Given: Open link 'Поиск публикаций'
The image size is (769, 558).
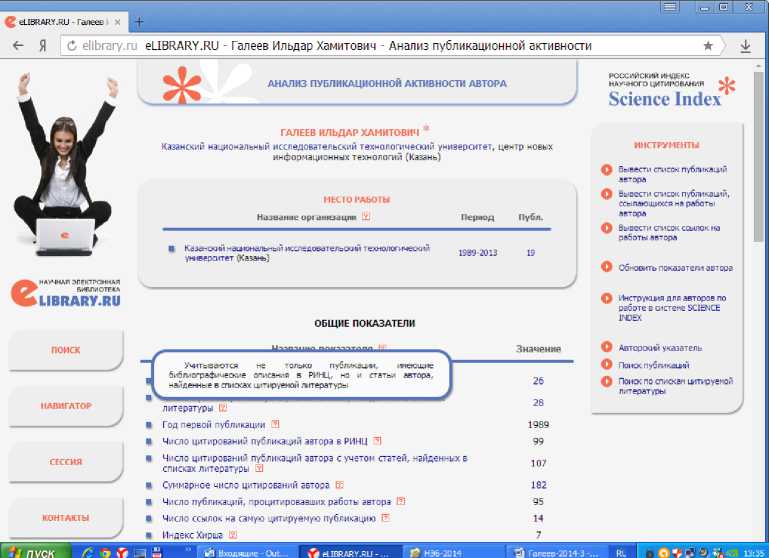Looking at the screenshot, I should click(x=653, y=365).
